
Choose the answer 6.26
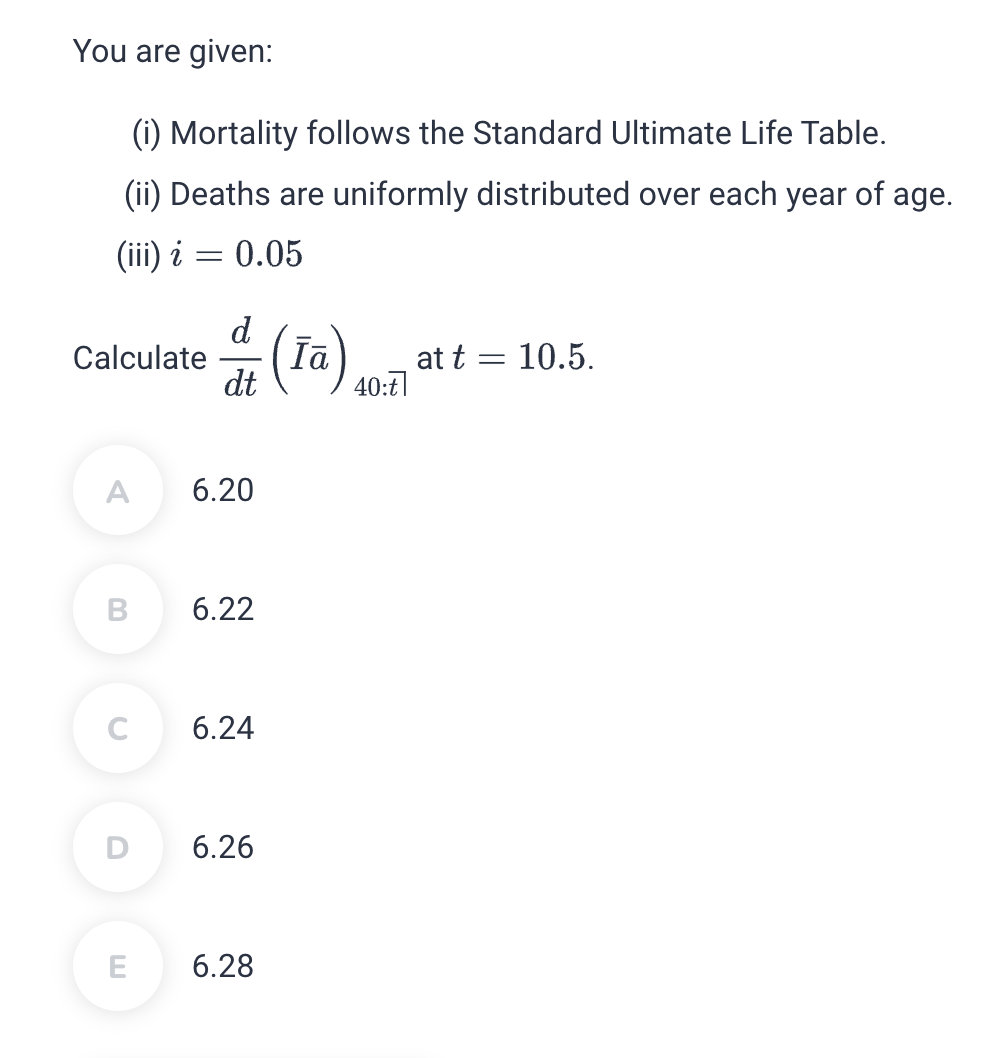[222, 847]
